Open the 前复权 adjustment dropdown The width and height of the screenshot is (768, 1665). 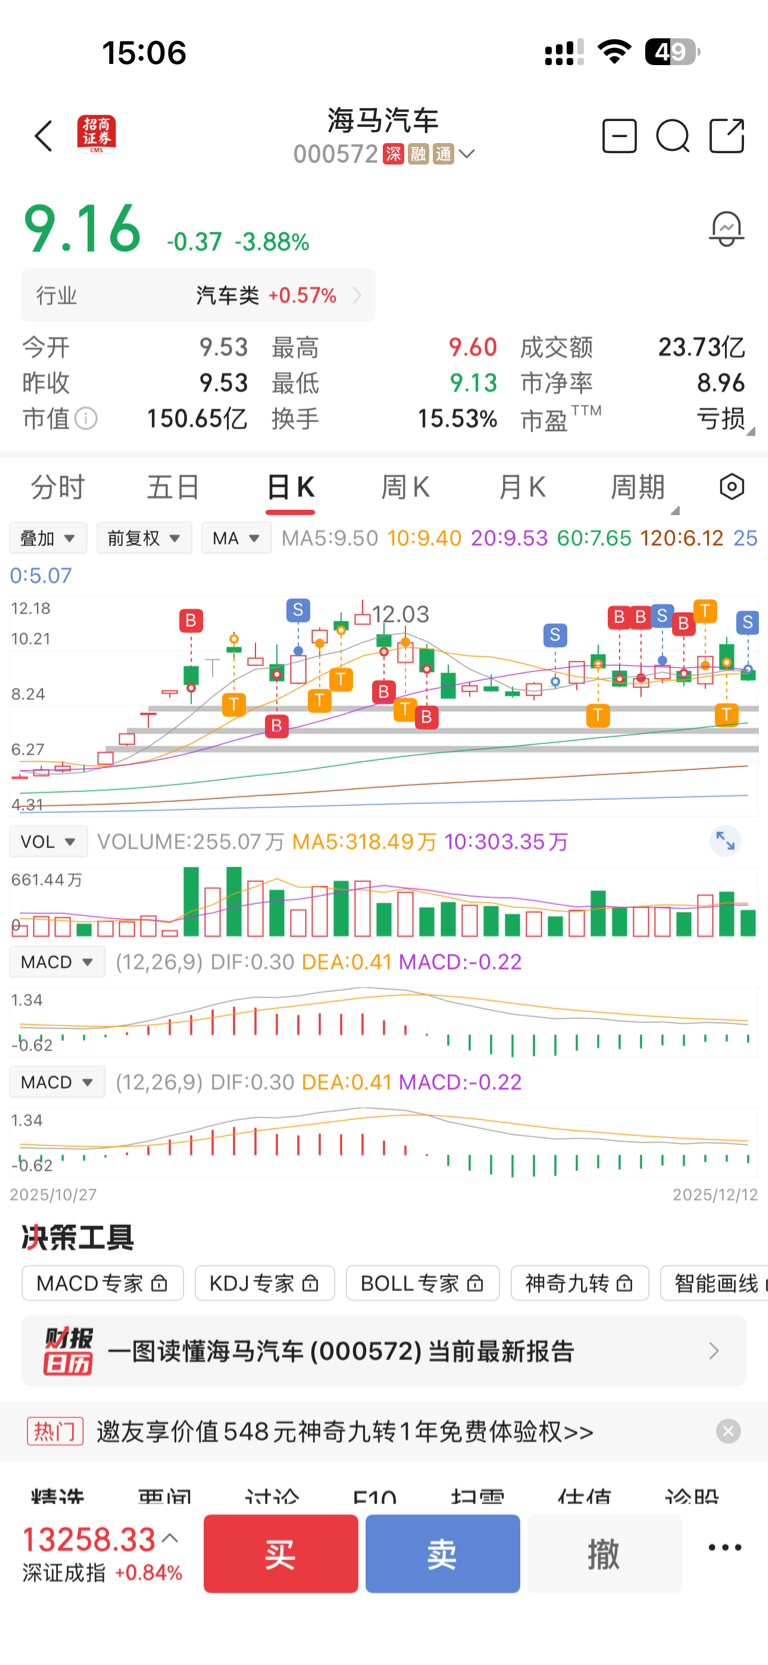coord(144,538)
